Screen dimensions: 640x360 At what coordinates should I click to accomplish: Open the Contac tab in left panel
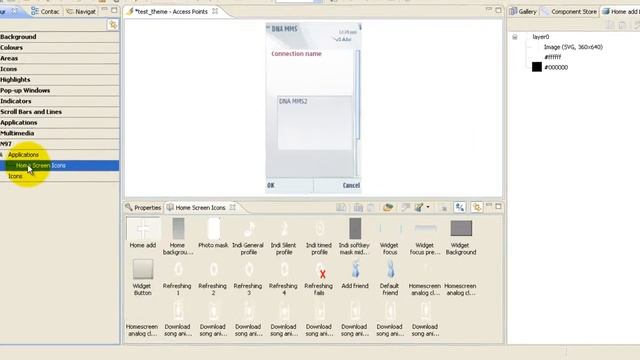[45, 12]
